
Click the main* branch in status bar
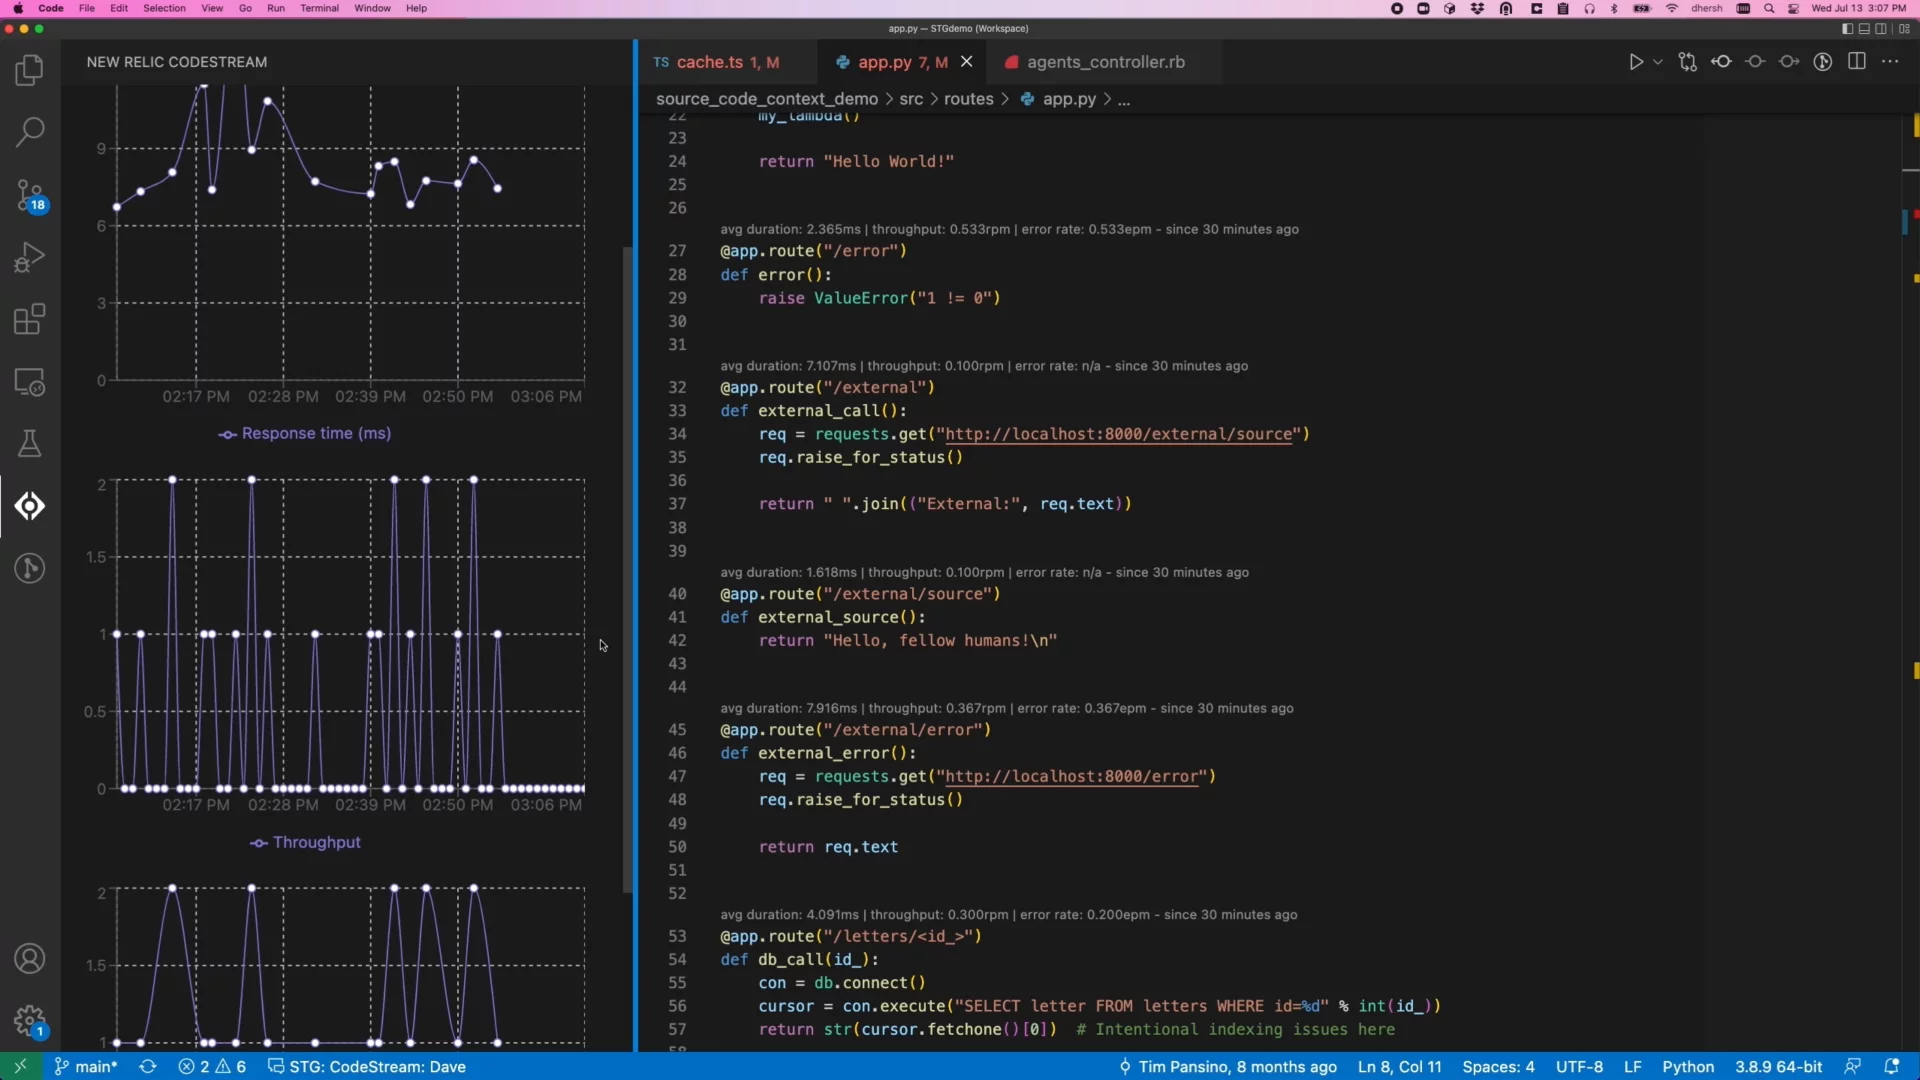pyautogui.click(x=87, y=1067)
